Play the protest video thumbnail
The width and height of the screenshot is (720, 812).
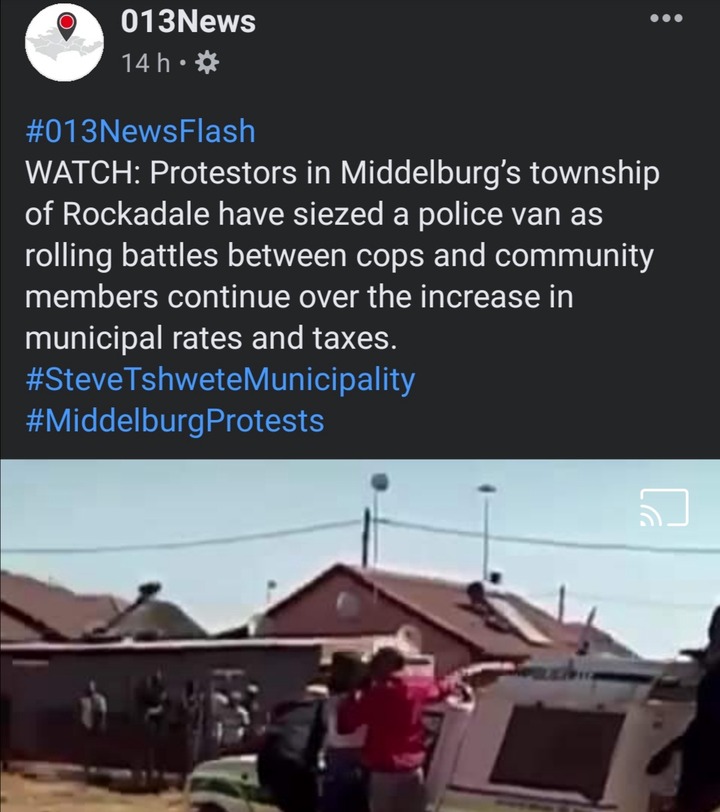click(x=360, y=635)
